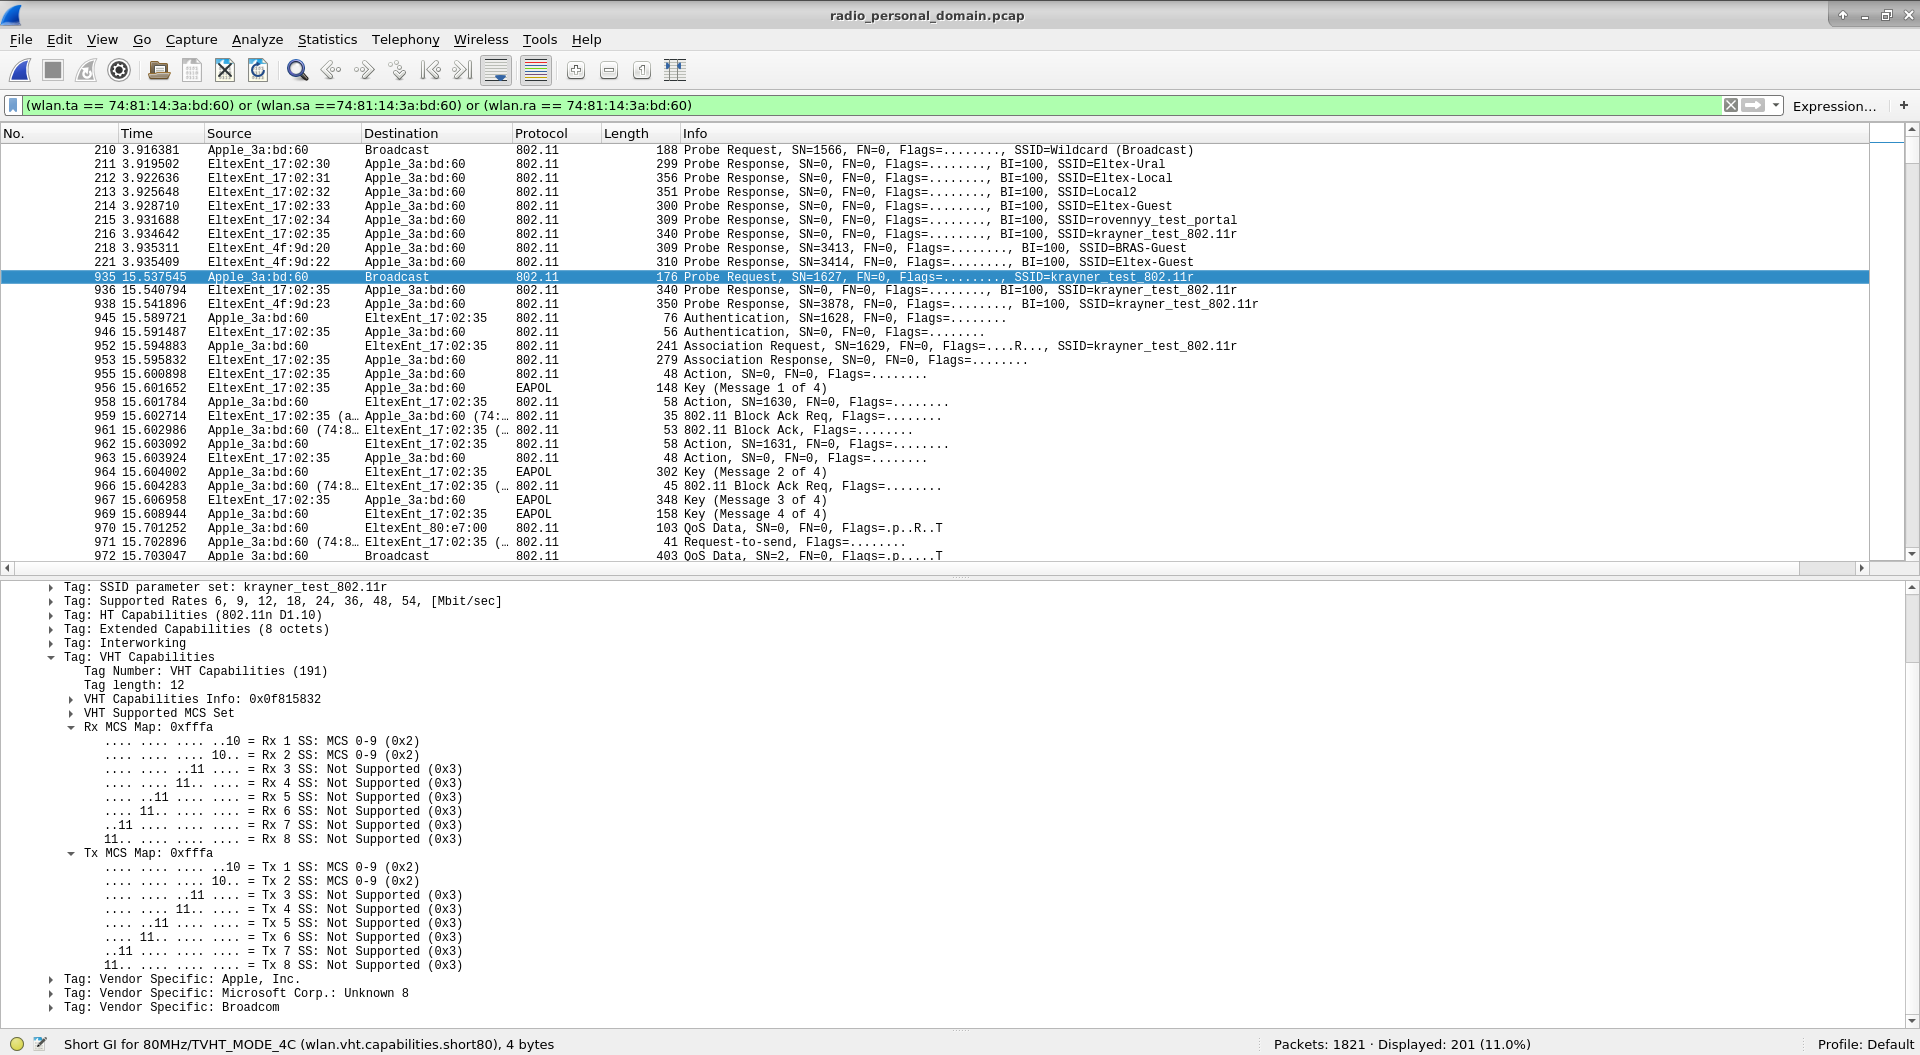Click the zoom in toolbar icon

point(576,70)
